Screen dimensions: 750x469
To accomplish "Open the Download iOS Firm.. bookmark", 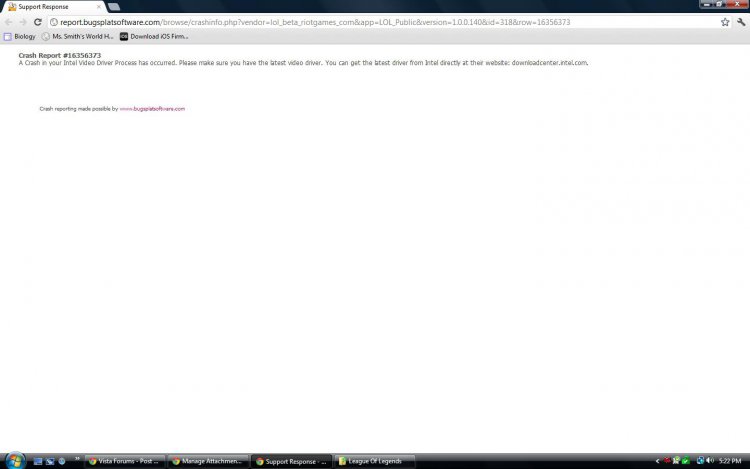I will [154, 36].
